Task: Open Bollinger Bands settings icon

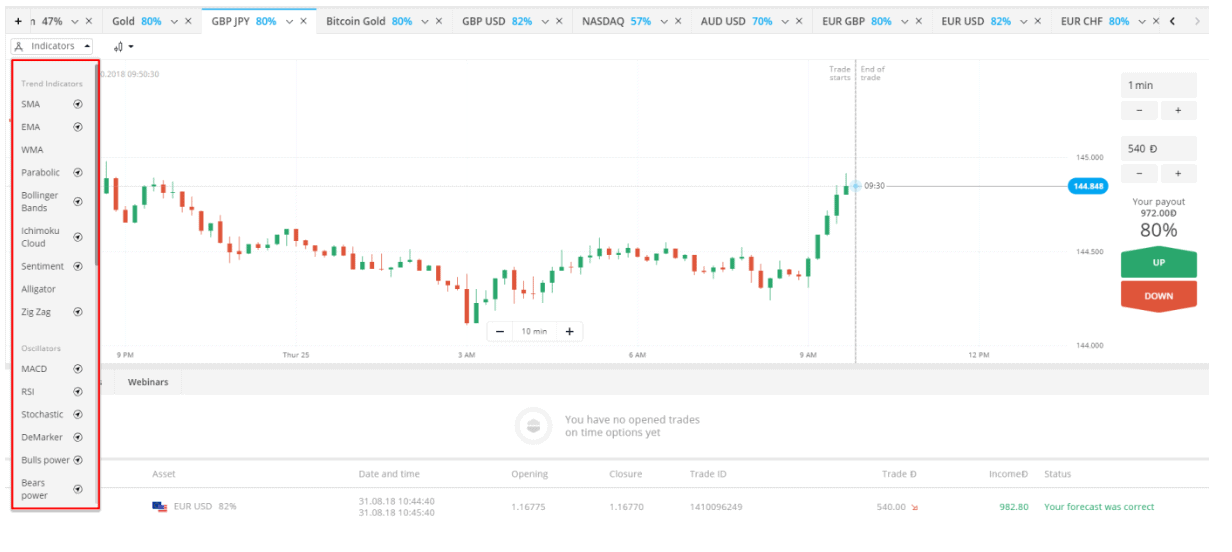Action: (78, 201)
